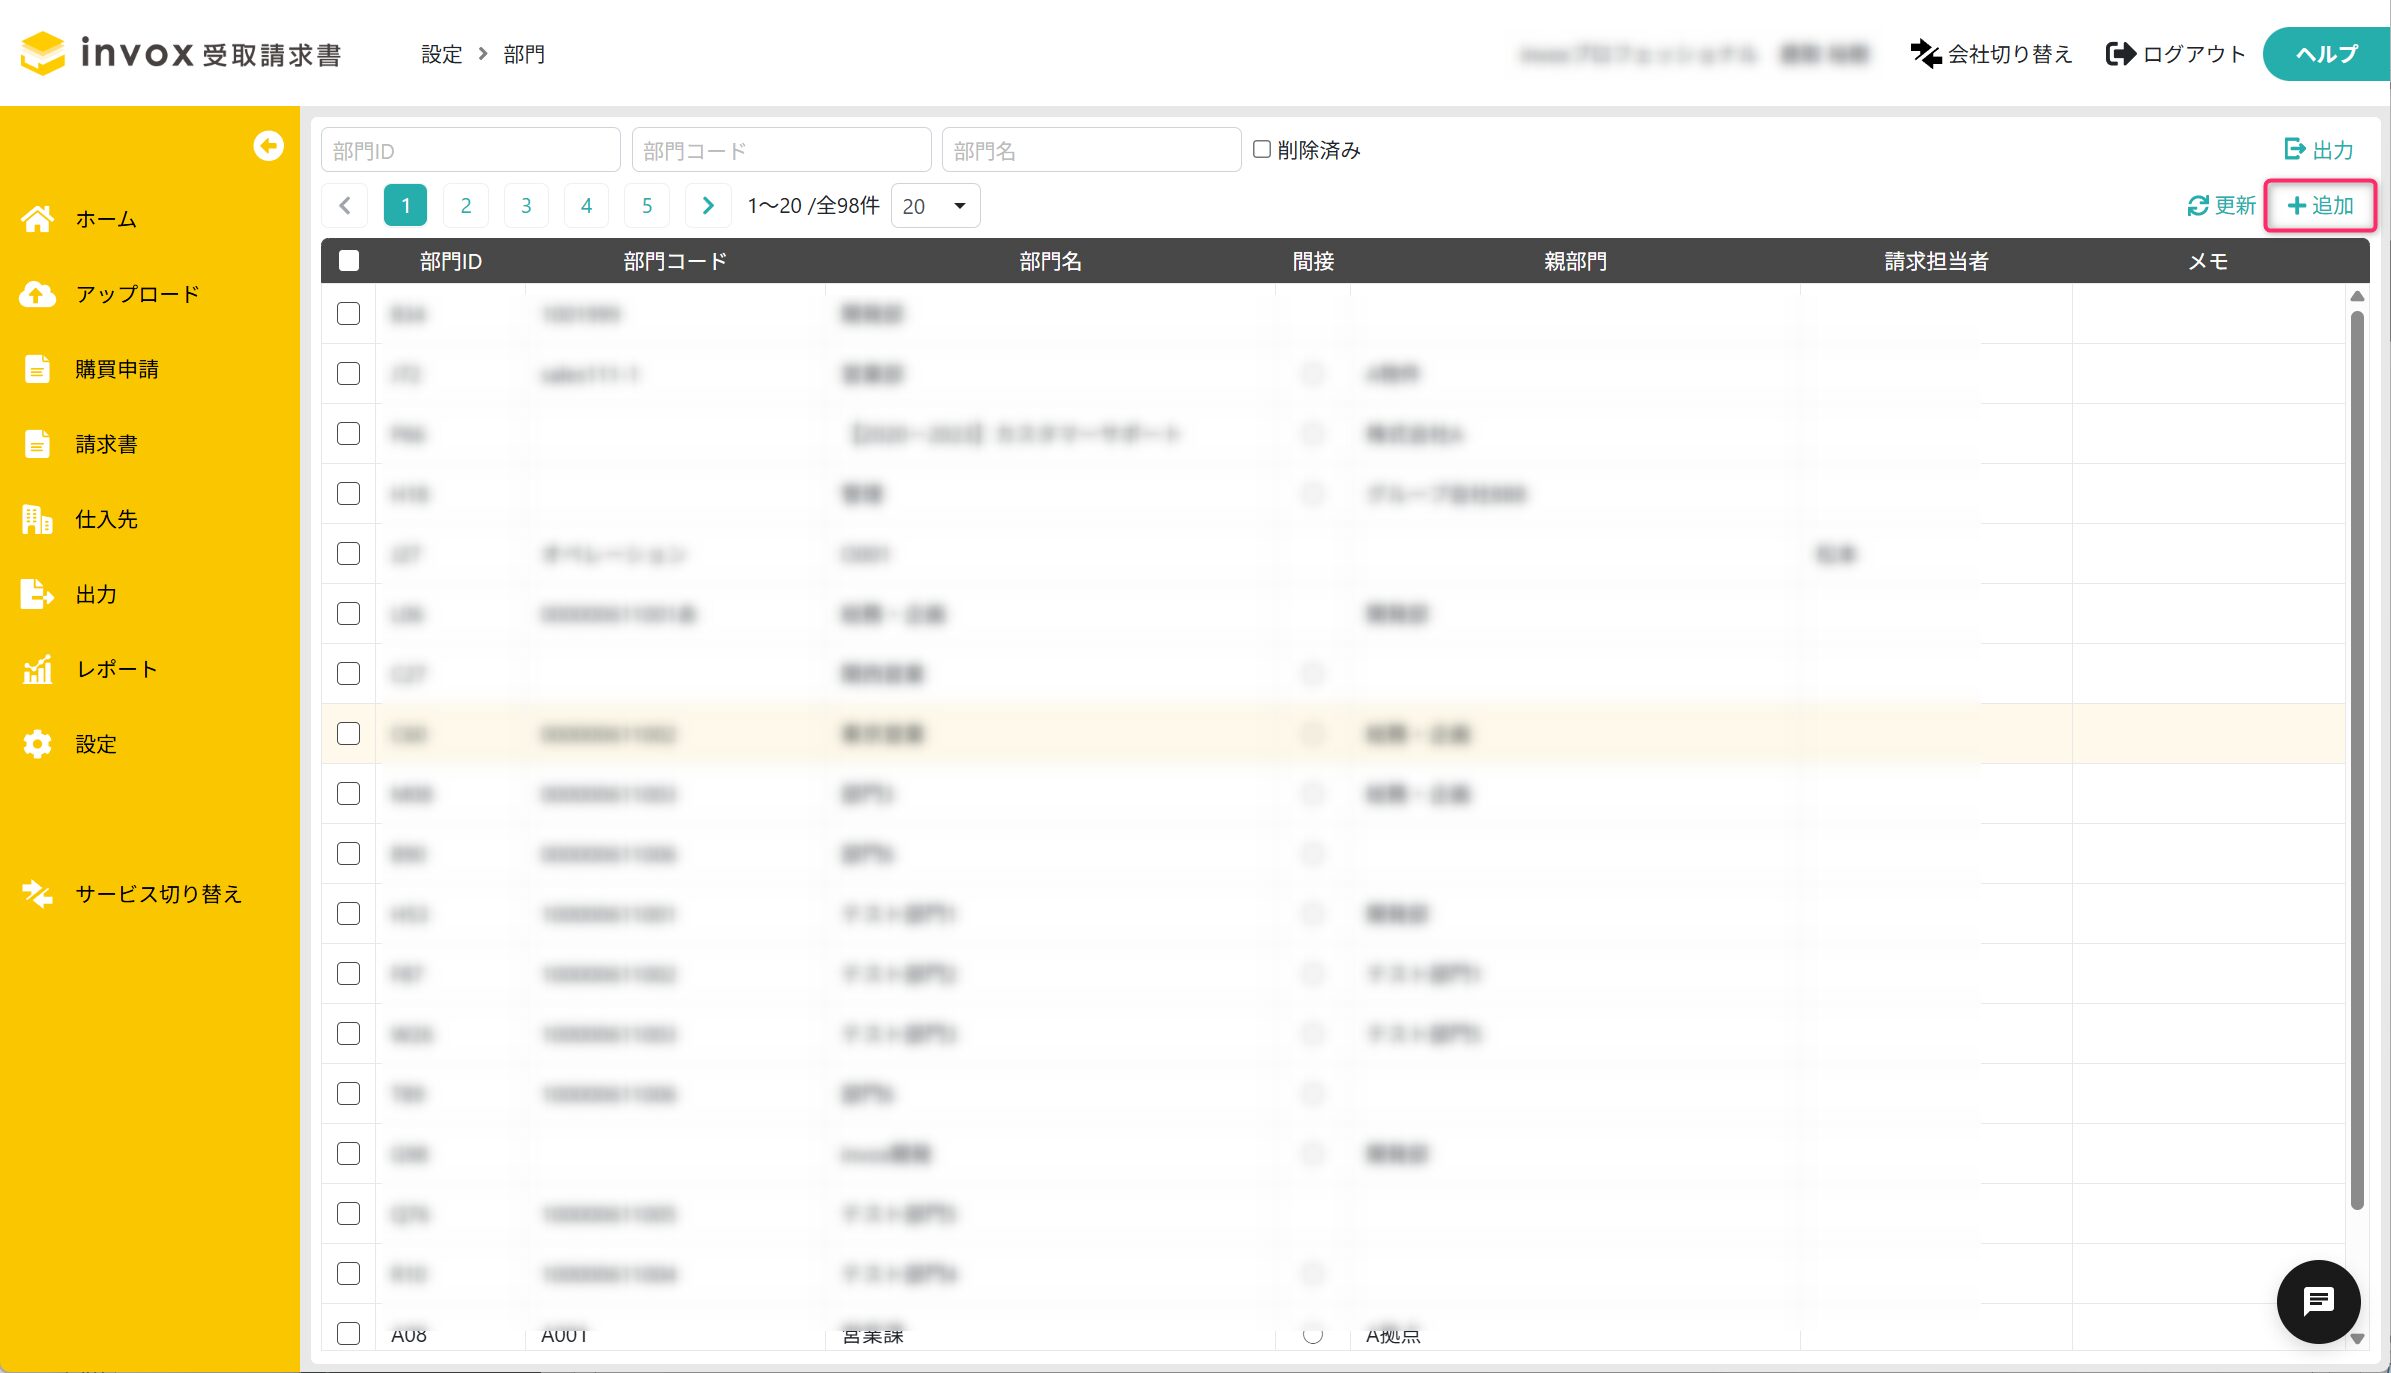
Task: Go to previous page with left chevron
Action: pos(345,206)
